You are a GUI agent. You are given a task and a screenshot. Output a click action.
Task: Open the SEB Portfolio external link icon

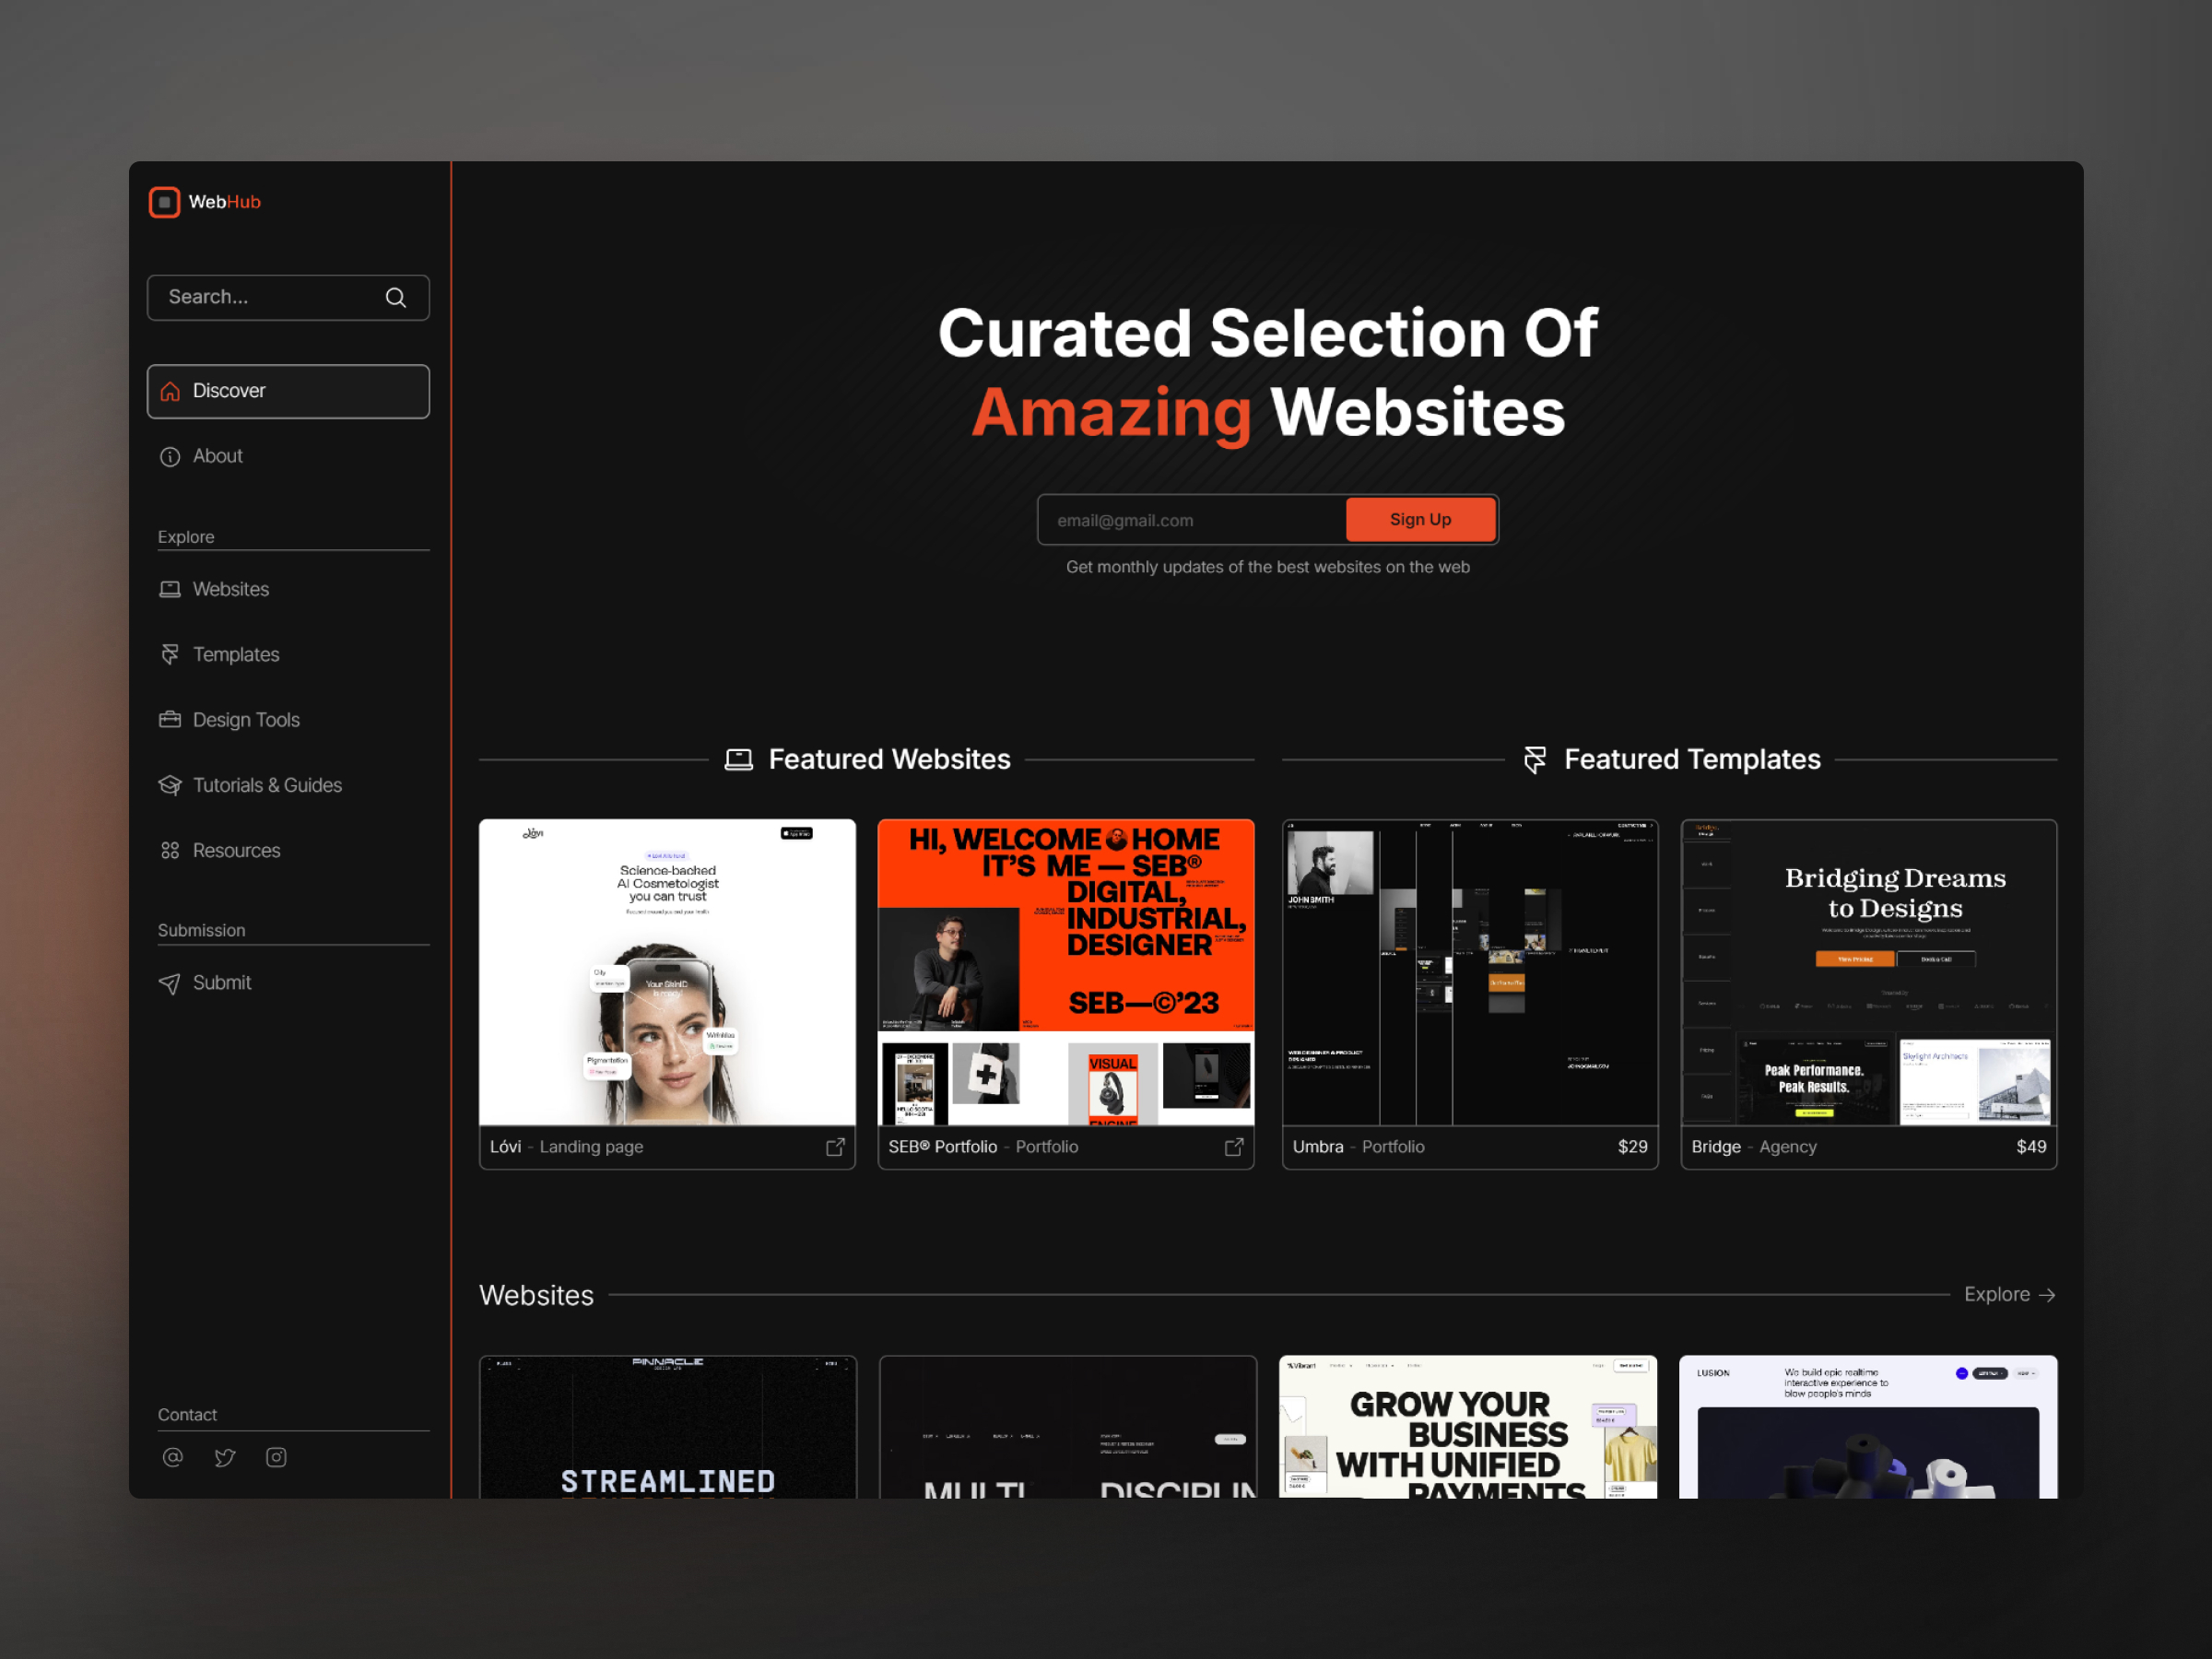[x=1234, y=1147]
